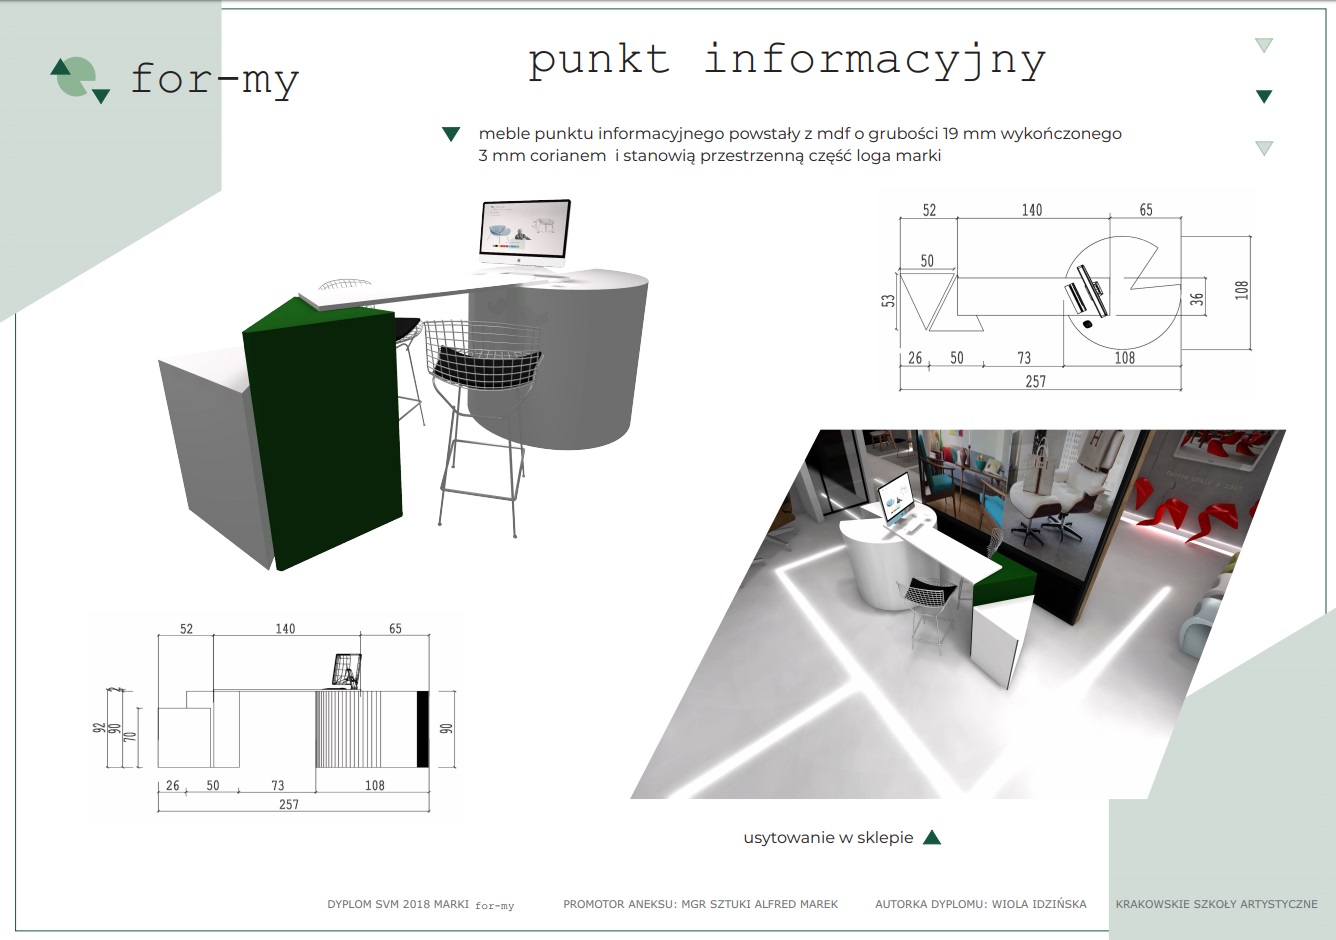
Task: Click 'PROMOTOR ANEKSU: MGR SZTUKI ALFRED MAREK' text
Action: click(x=700, y=904)
